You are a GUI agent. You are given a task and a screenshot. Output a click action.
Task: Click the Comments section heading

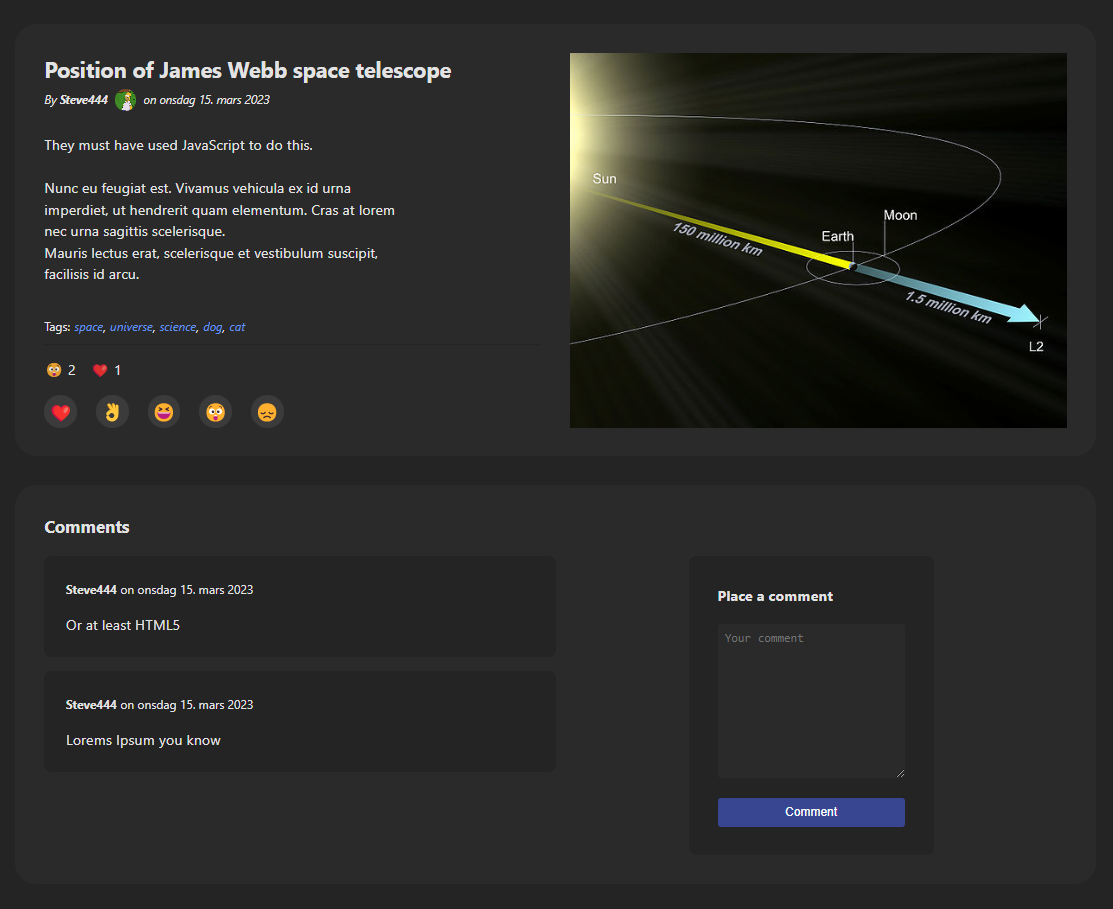point(87,527)
